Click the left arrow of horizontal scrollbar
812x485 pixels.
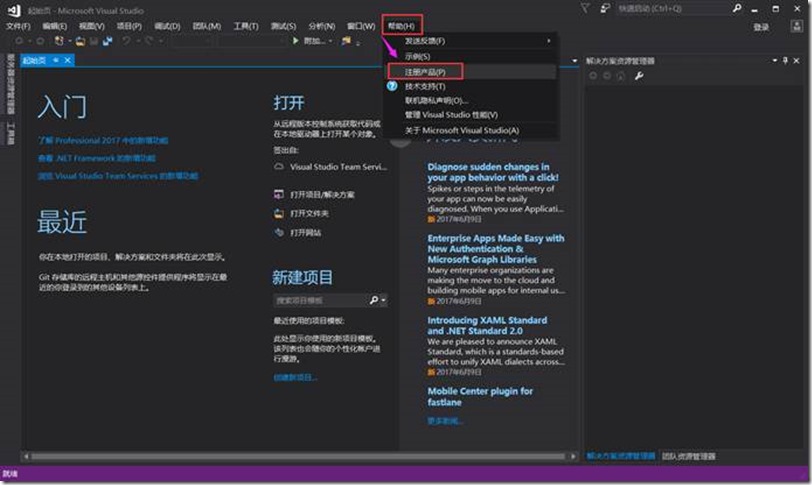(x=25, y=456)
